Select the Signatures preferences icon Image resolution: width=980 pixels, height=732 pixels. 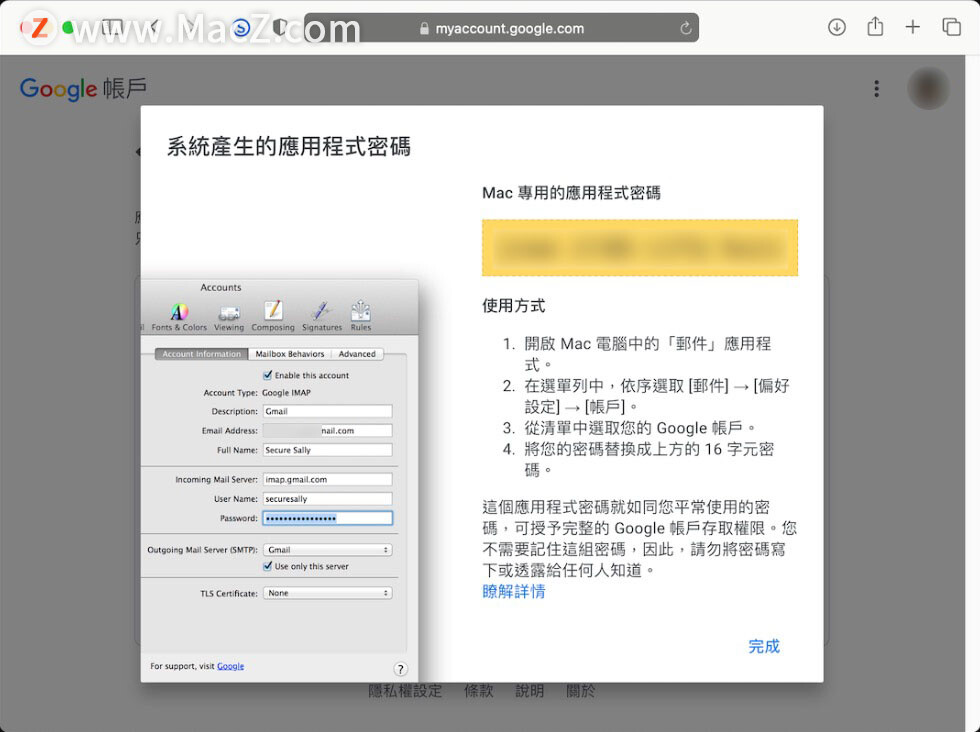pyautogui.click(x=322, y=316)
